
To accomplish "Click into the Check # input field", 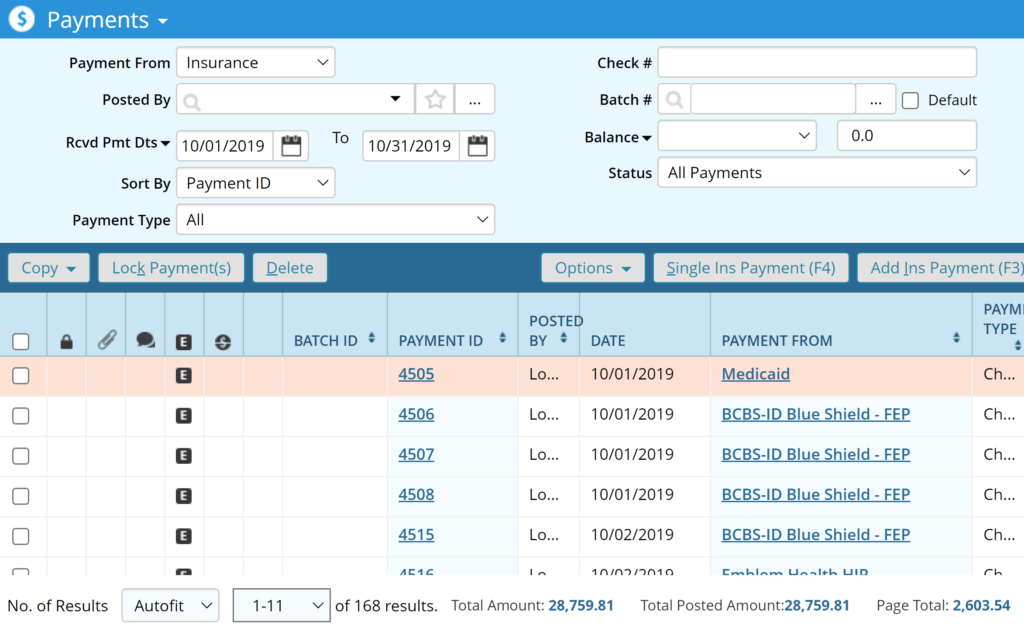I will (816, 63).
